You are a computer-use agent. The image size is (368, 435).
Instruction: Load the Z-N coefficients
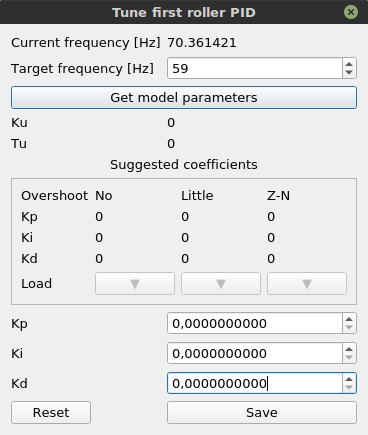[307, 284]
